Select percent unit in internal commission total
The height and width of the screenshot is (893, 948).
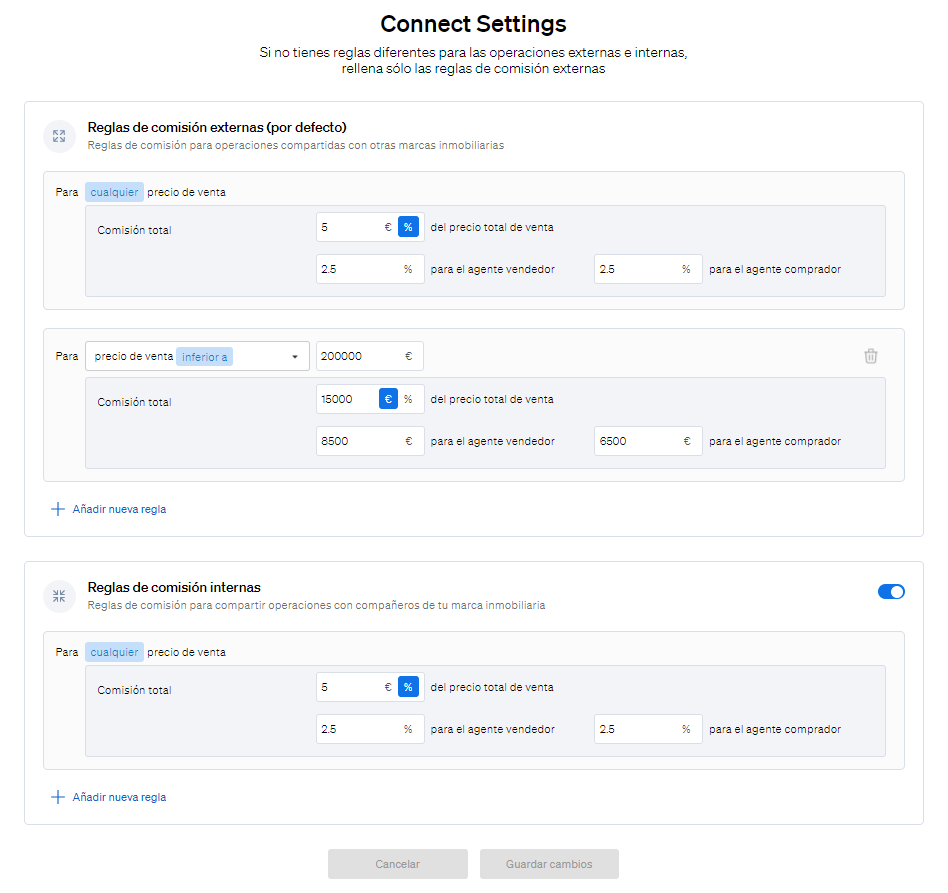(408, 687)
